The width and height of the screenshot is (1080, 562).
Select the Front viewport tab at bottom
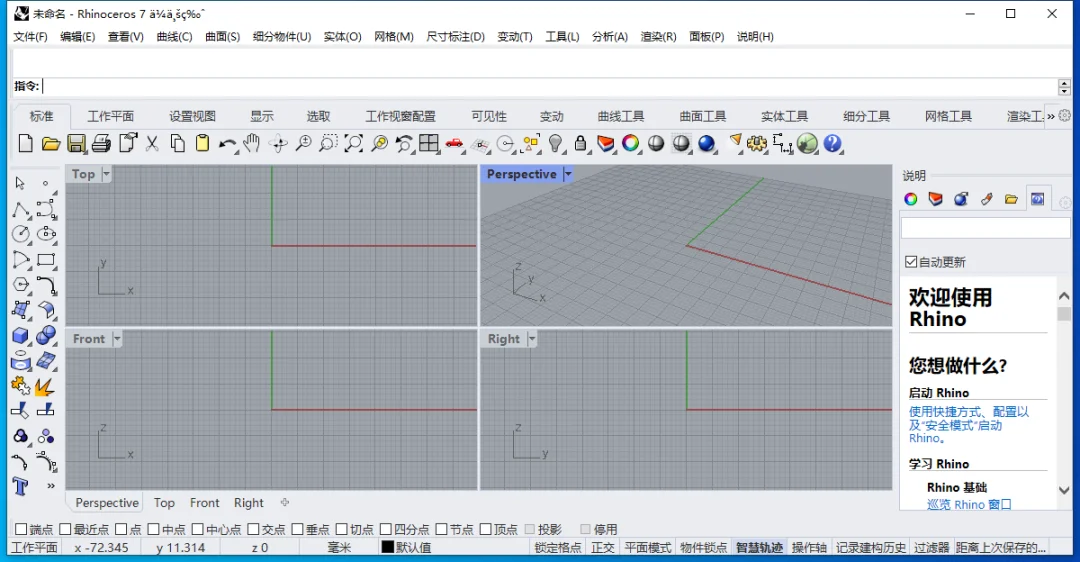(205, 503)
